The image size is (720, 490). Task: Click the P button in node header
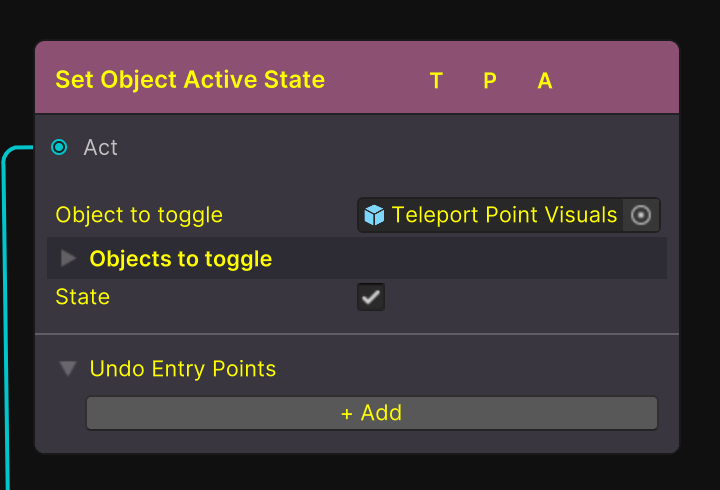point(490,81)
